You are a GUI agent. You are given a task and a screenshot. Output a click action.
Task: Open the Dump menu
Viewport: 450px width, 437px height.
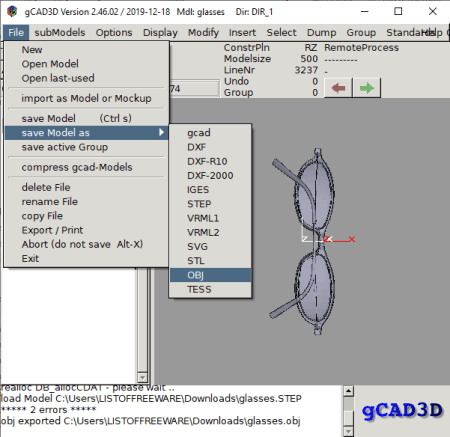[x=321, y=33]
